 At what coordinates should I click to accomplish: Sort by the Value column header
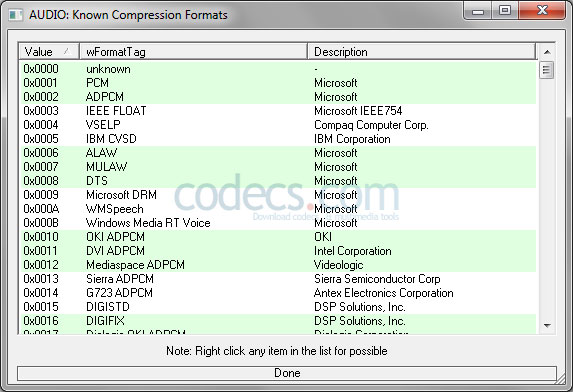pyautogui.click(x=49, y=52)
